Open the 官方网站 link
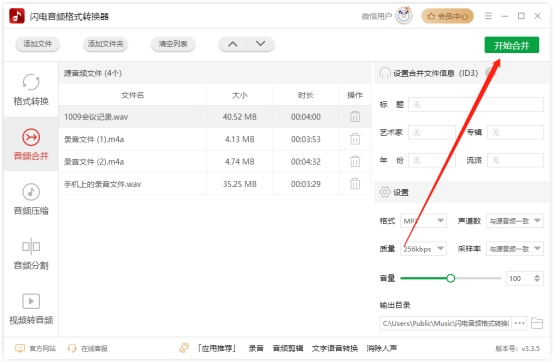The image size is (554, 363). (x=35, y=349)
